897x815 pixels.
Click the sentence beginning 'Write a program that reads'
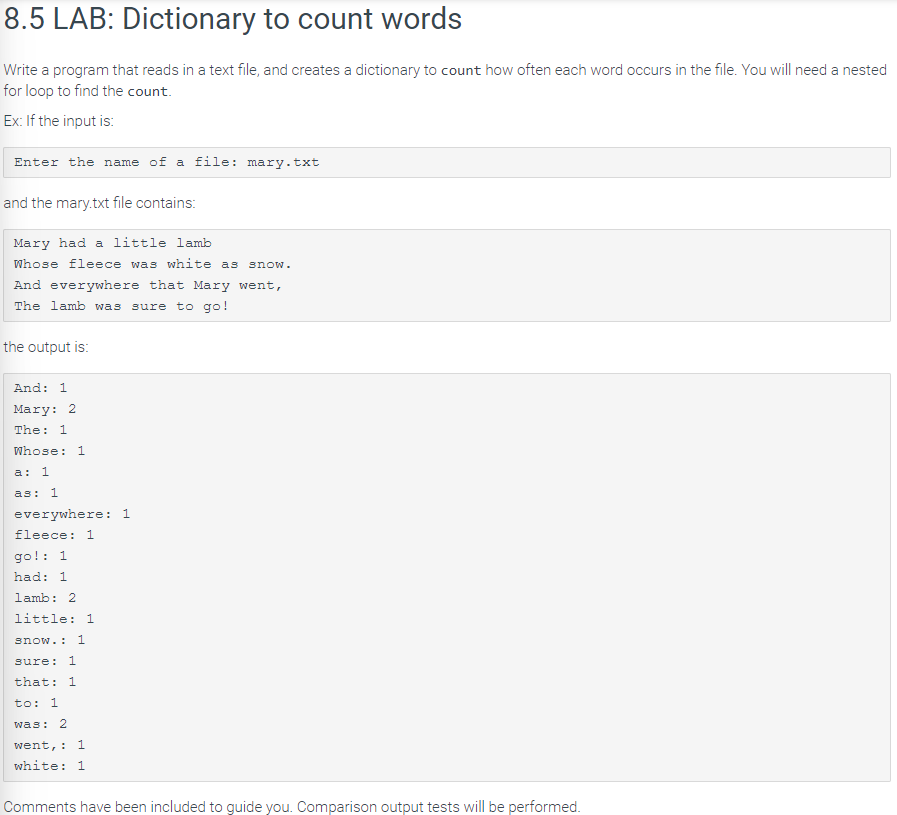click(x=445, y=81)
